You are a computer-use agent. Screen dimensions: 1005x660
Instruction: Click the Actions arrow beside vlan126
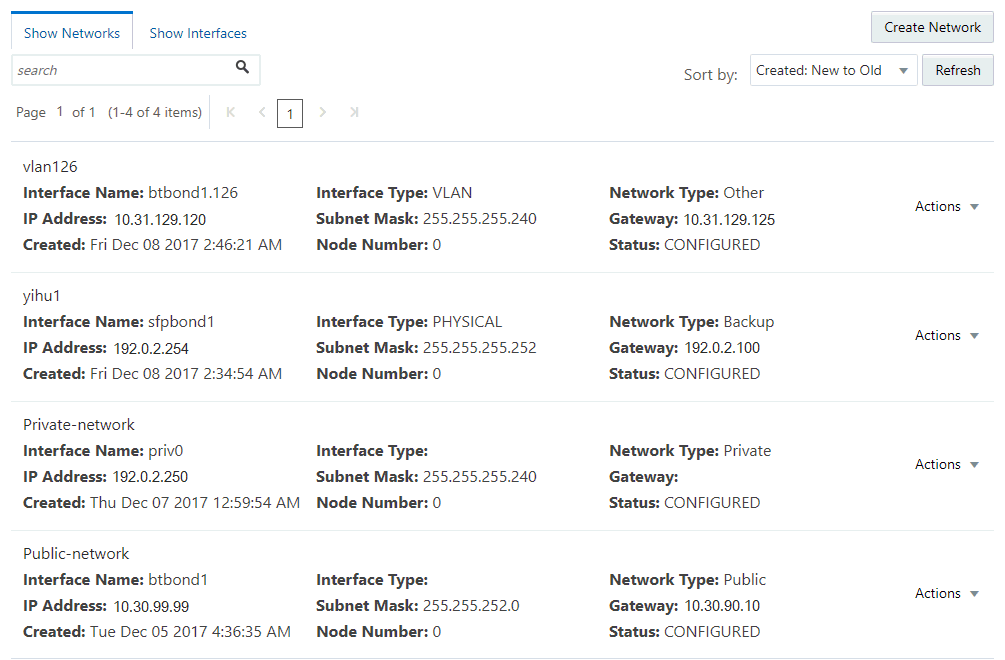pyautogui.click(x=974, y=207)
